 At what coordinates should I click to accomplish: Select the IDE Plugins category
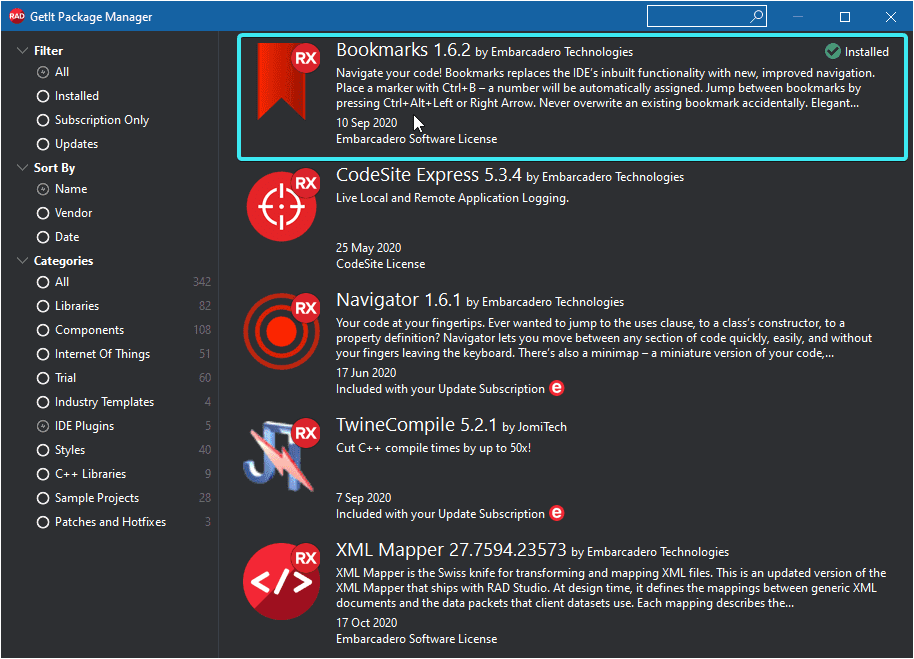click(x=75, y=426)
